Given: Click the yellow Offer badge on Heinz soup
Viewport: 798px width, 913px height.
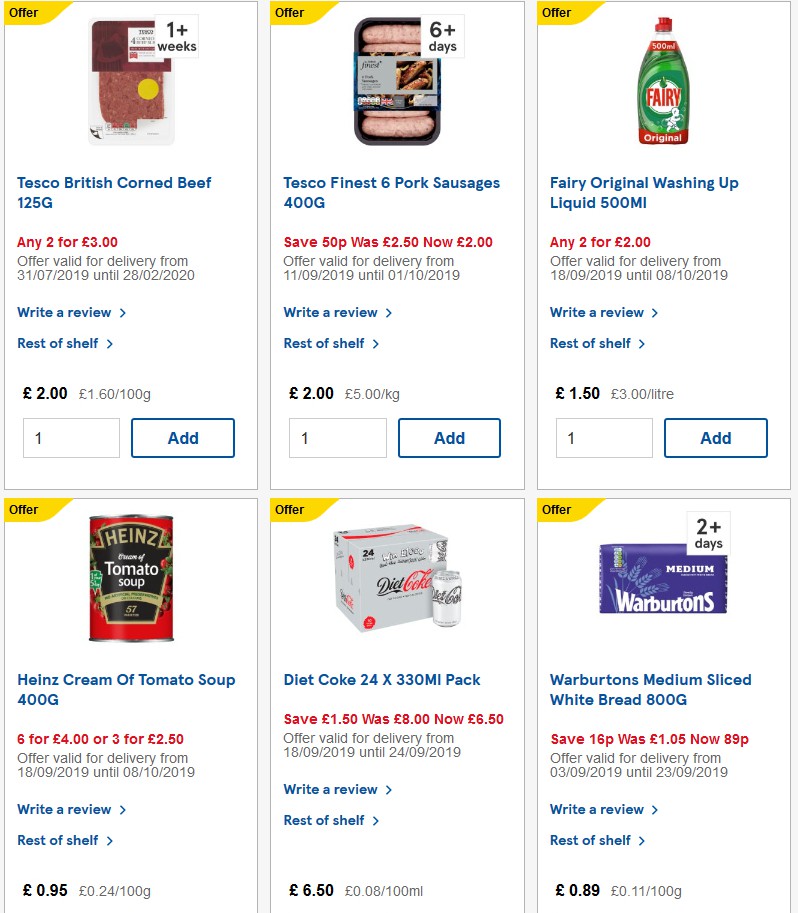Looking at the screenshot, I should pos(21,510).
